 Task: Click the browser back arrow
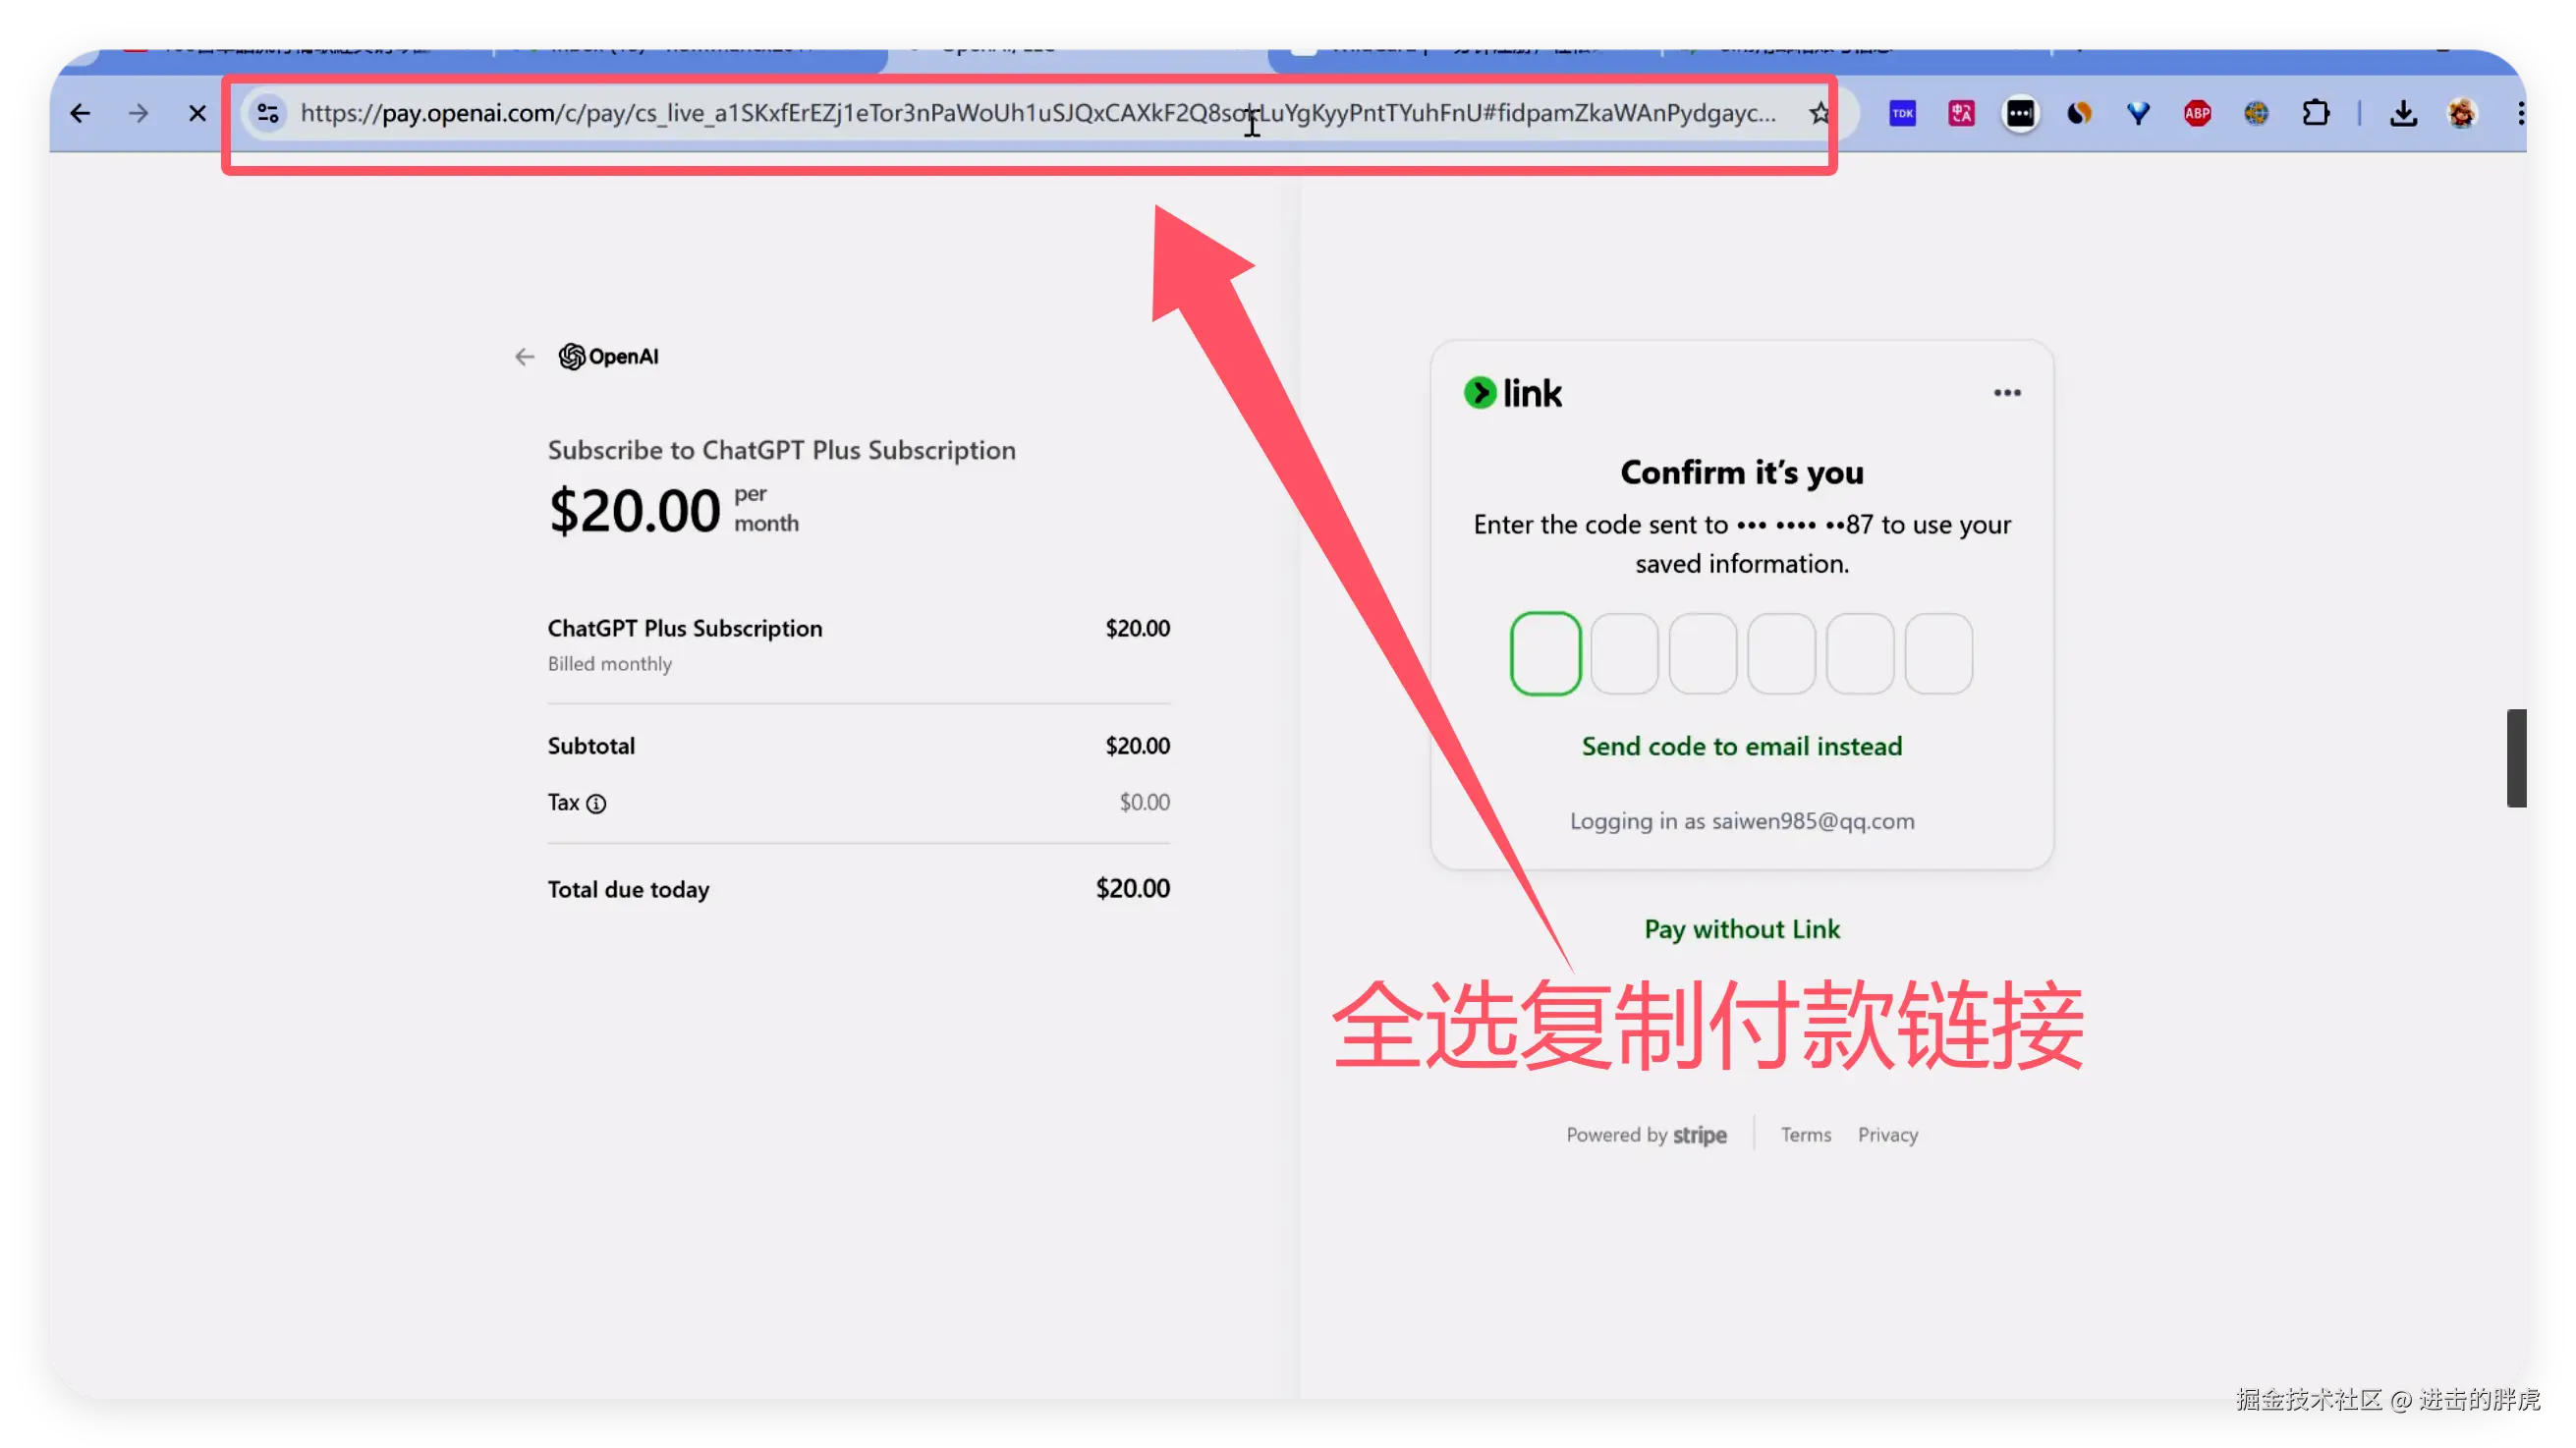coord(80,114)
